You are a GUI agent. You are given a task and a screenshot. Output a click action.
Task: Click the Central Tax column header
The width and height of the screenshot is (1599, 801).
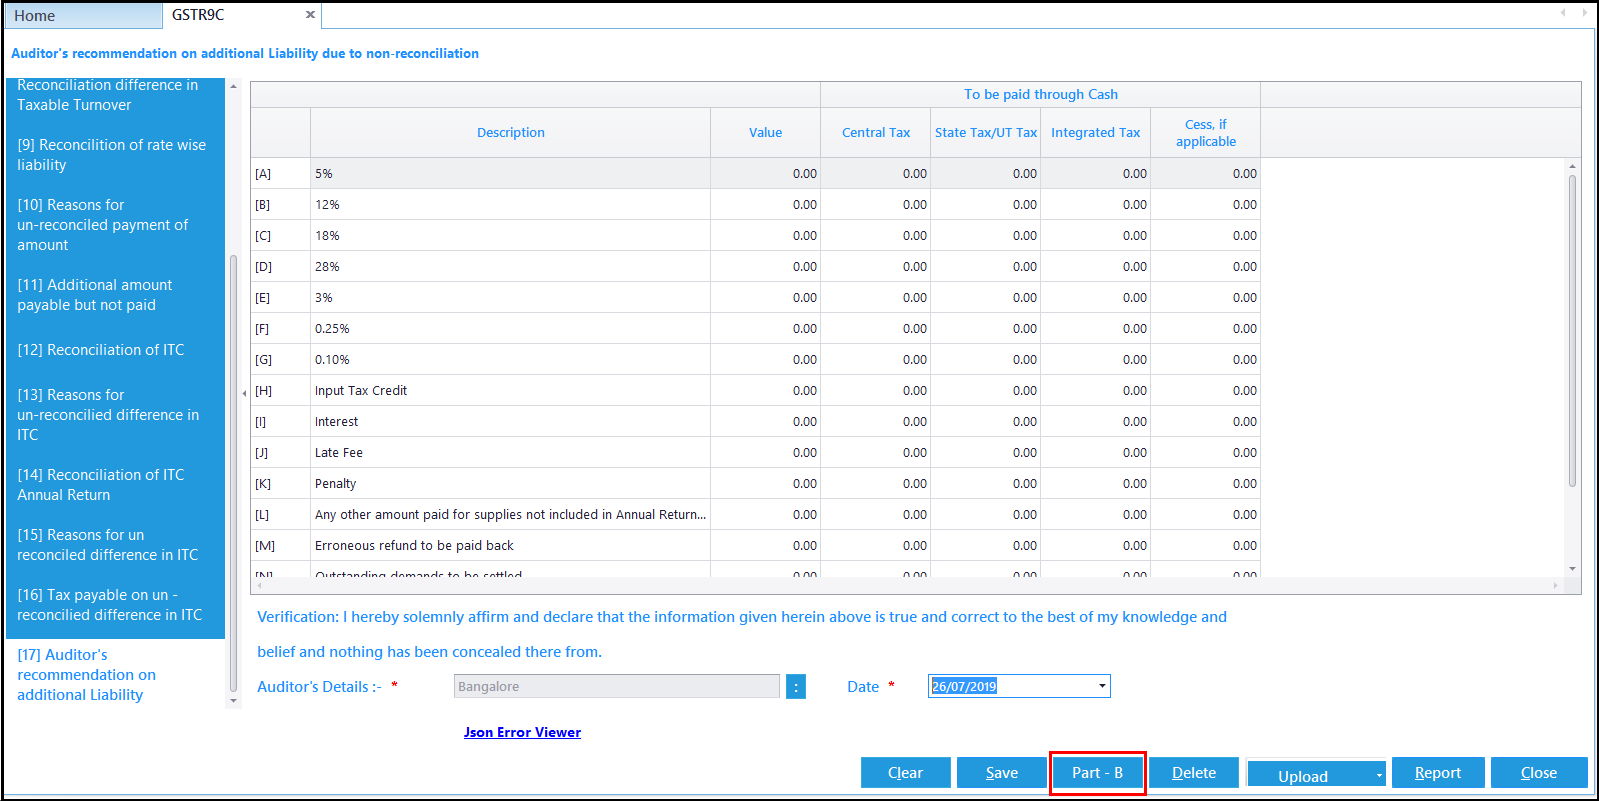(x=876, y=132)
